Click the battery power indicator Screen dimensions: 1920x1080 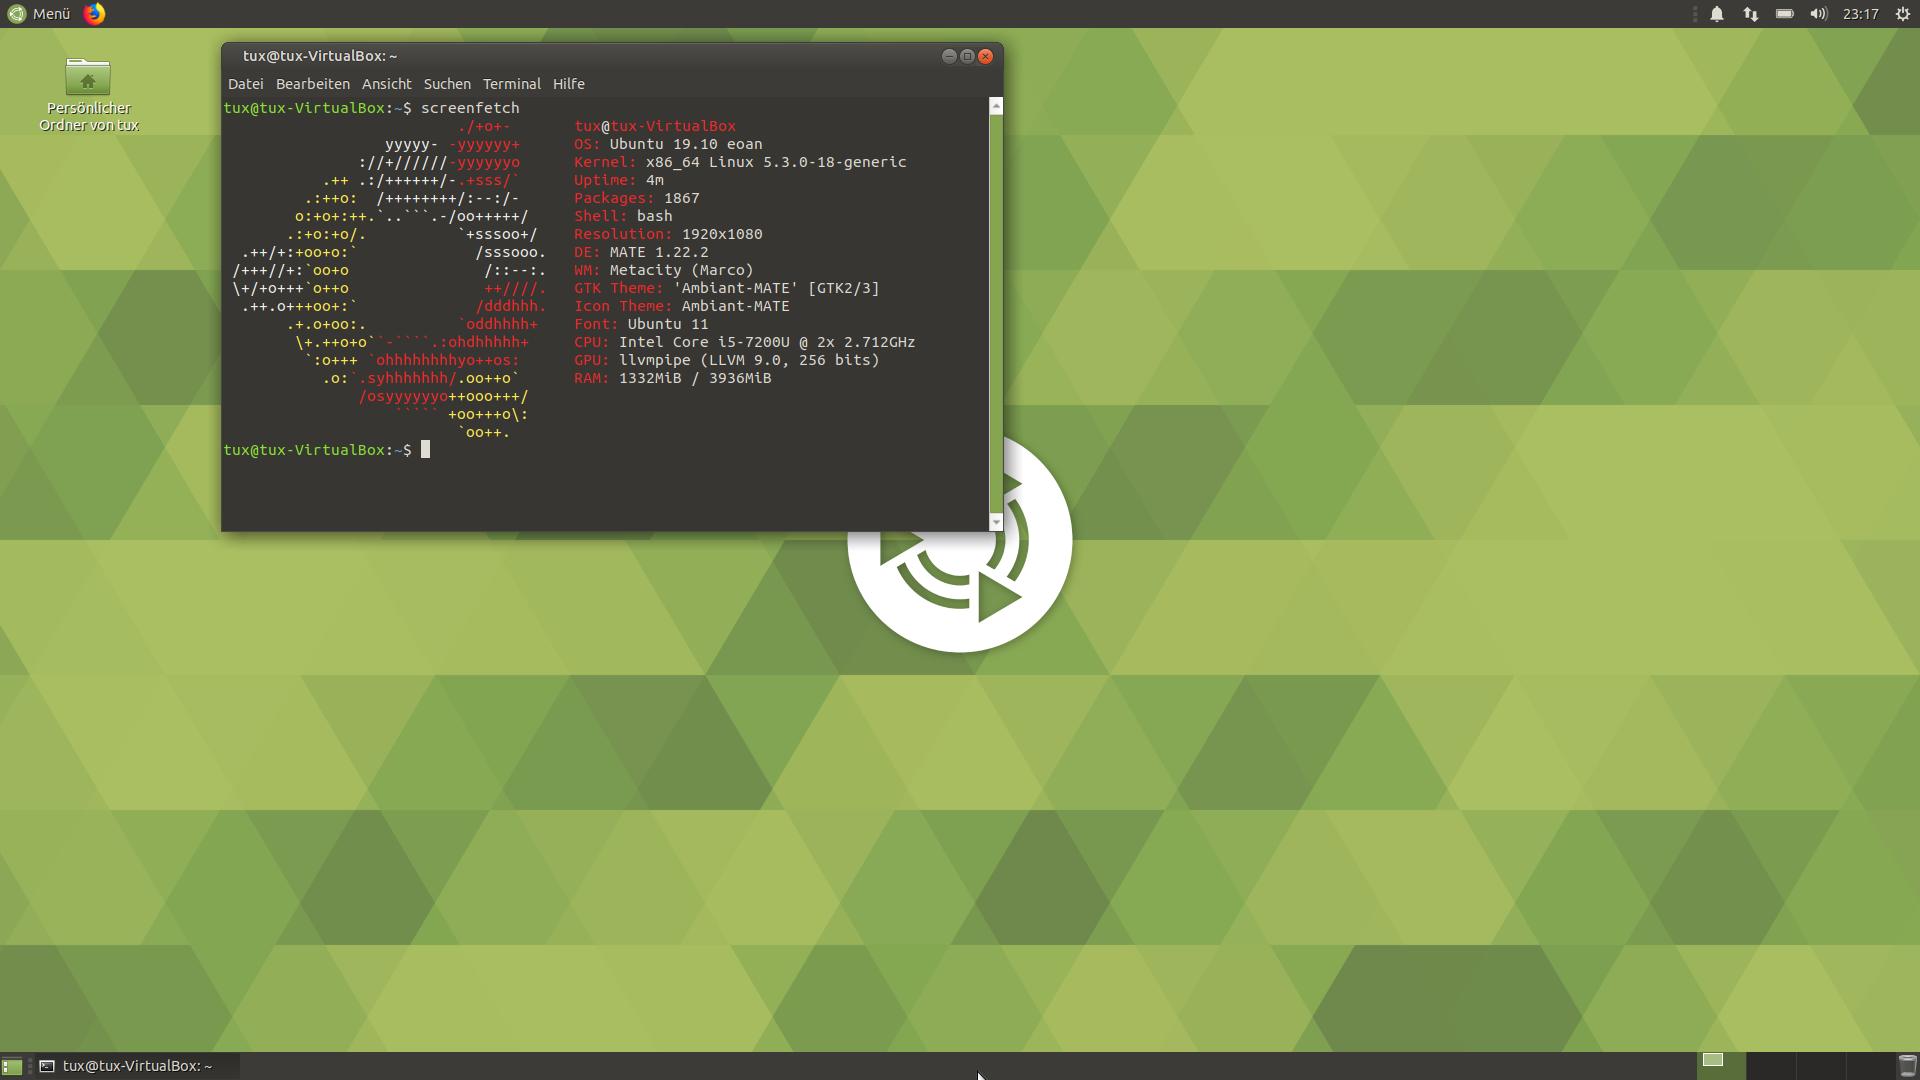pyautogui.click(x=1784, y=14)
